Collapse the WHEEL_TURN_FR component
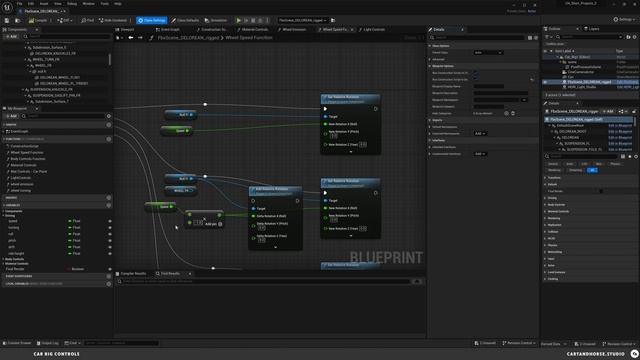Viewport: 640px width, 360px height. [x=25, y=60]
